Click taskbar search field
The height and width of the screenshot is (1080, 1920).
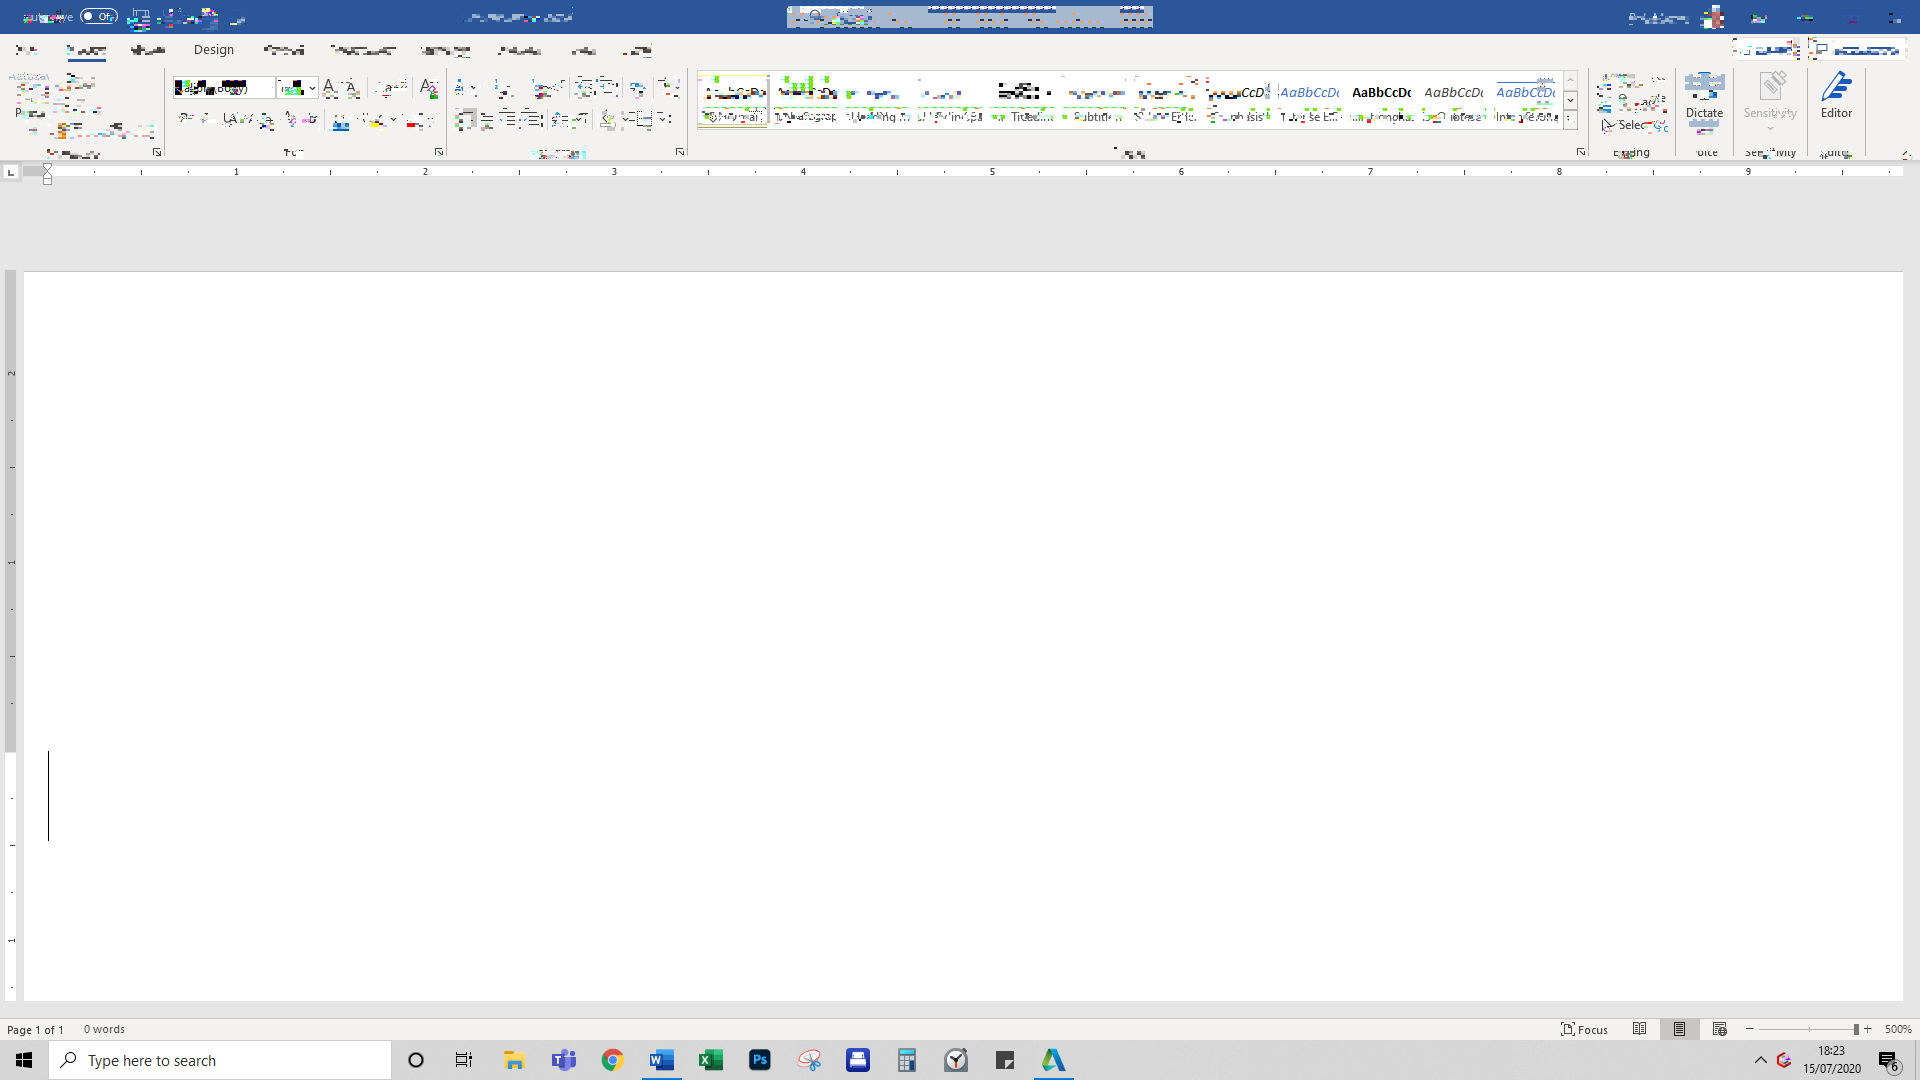pyautogui.click(x=220, y=1060)
